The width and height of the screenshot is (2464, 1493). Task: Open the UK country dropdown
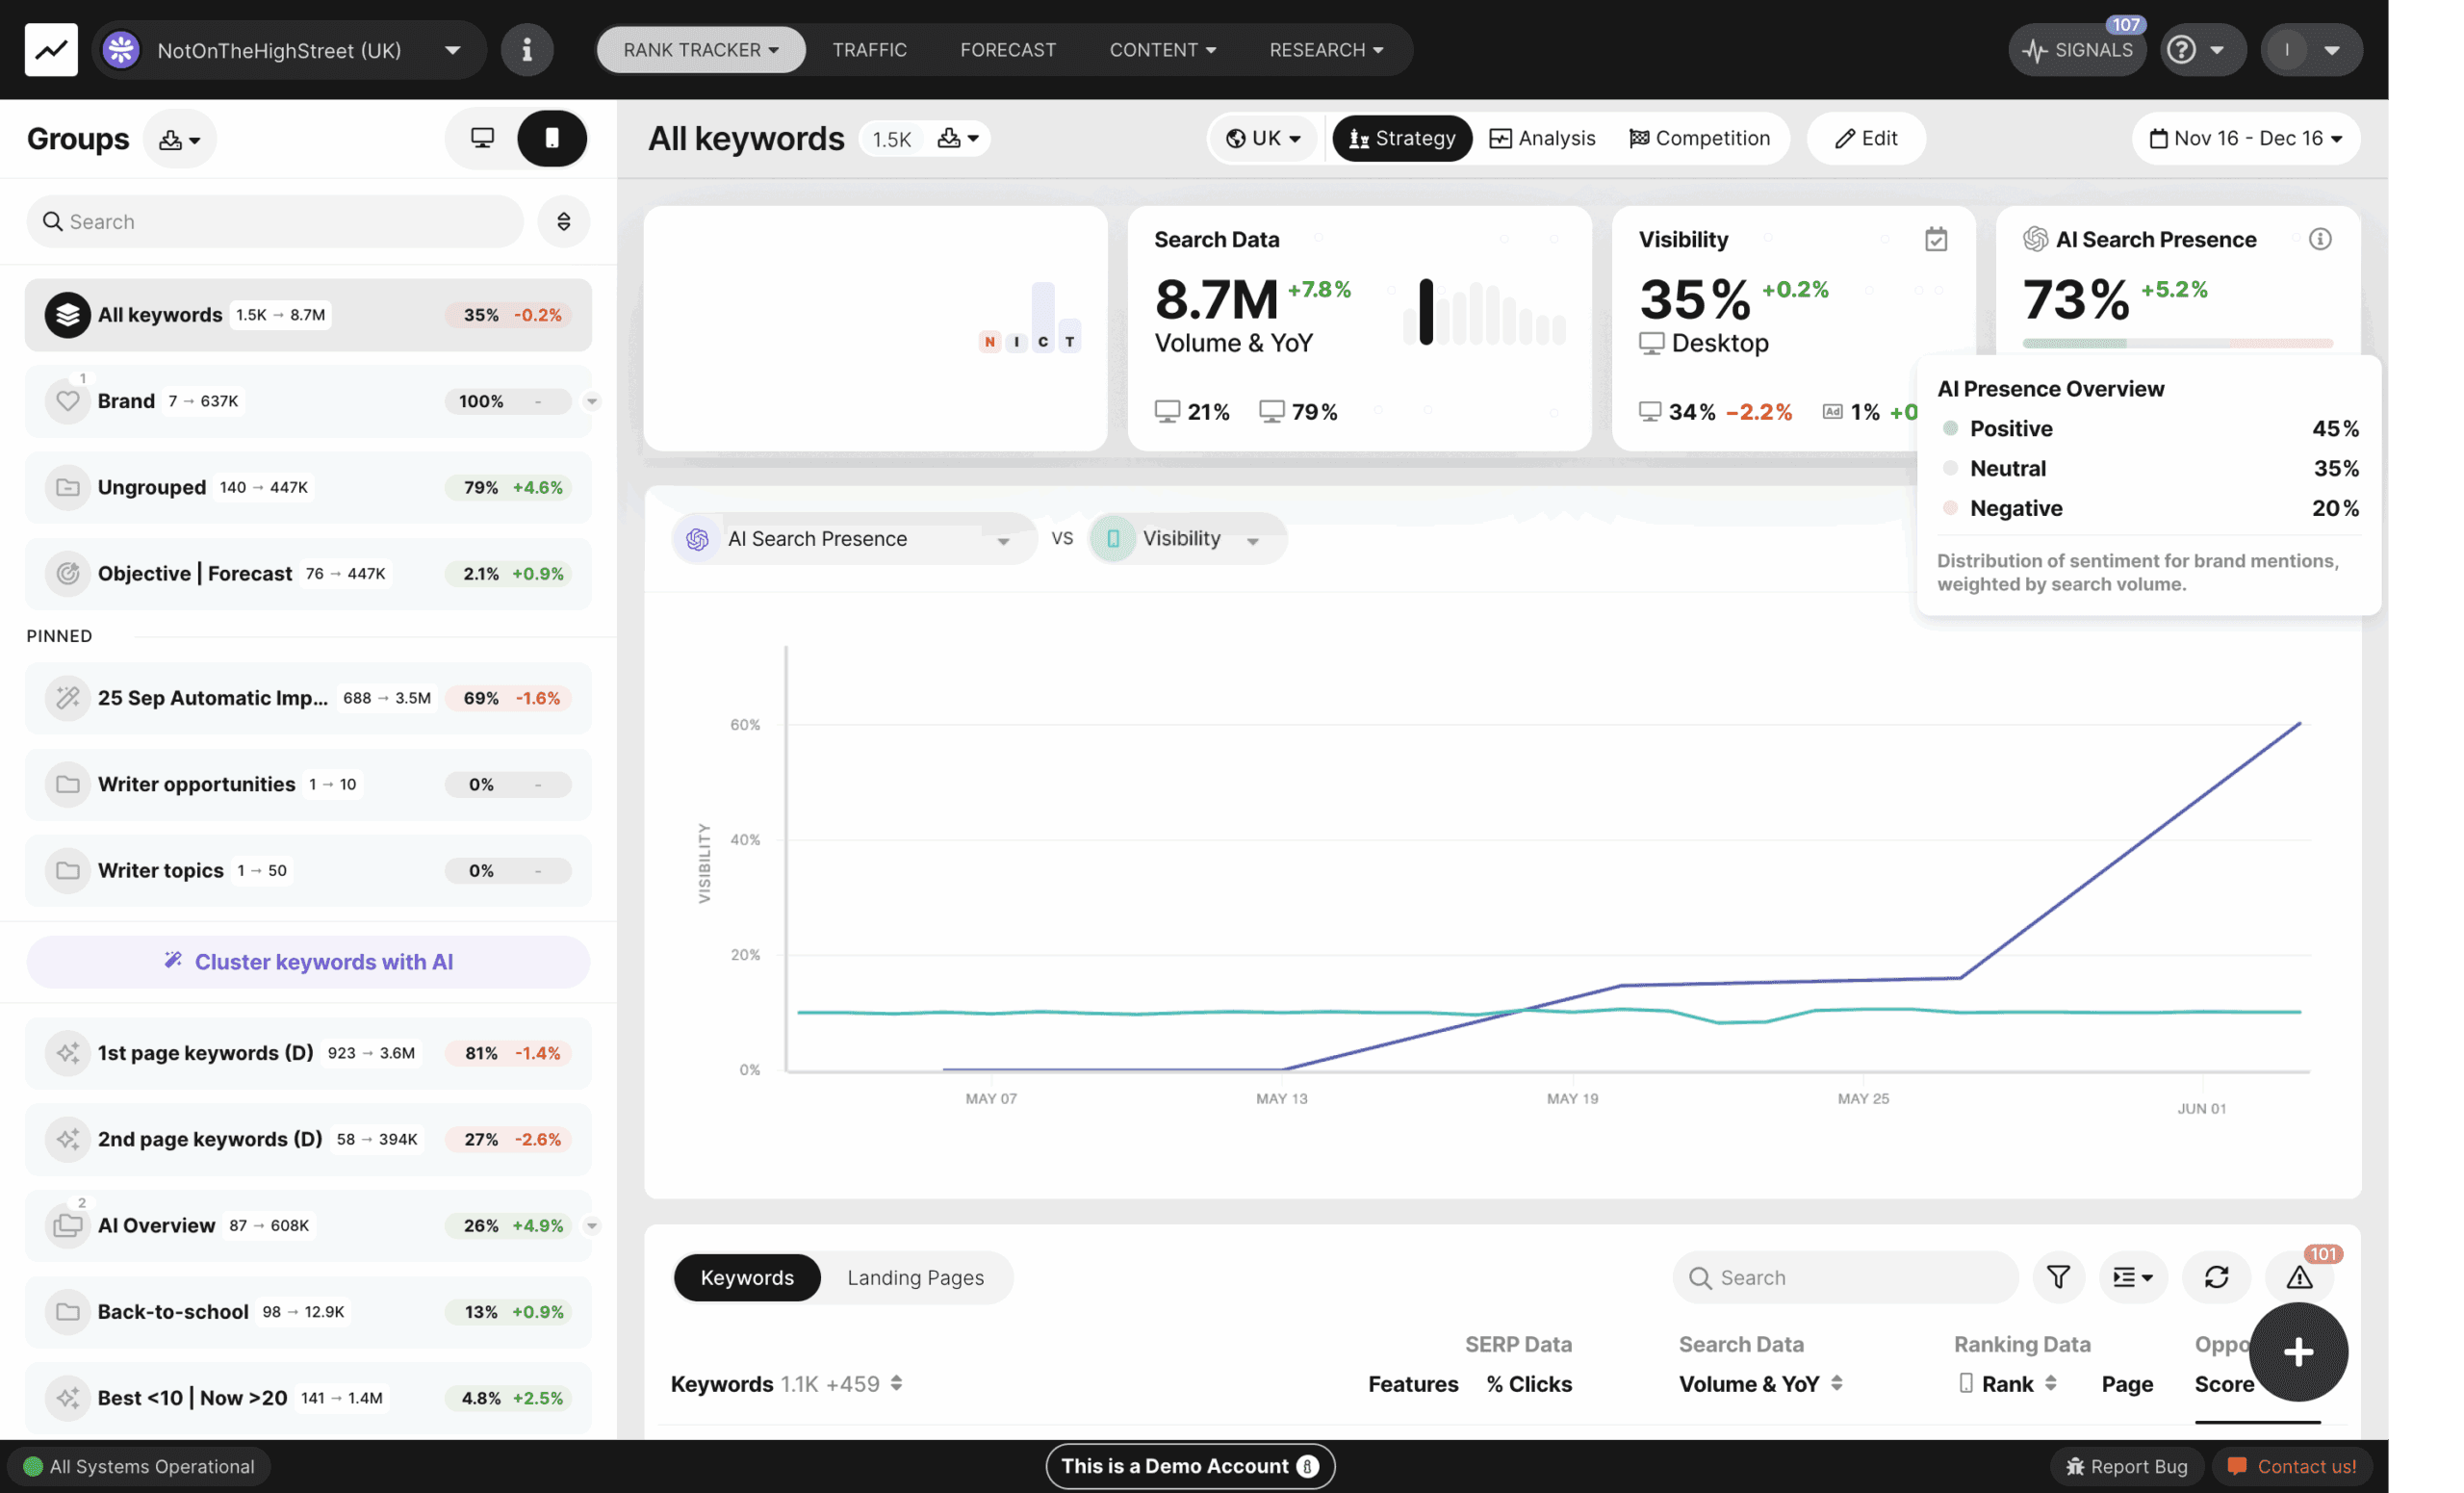[x=1262, y=138]
